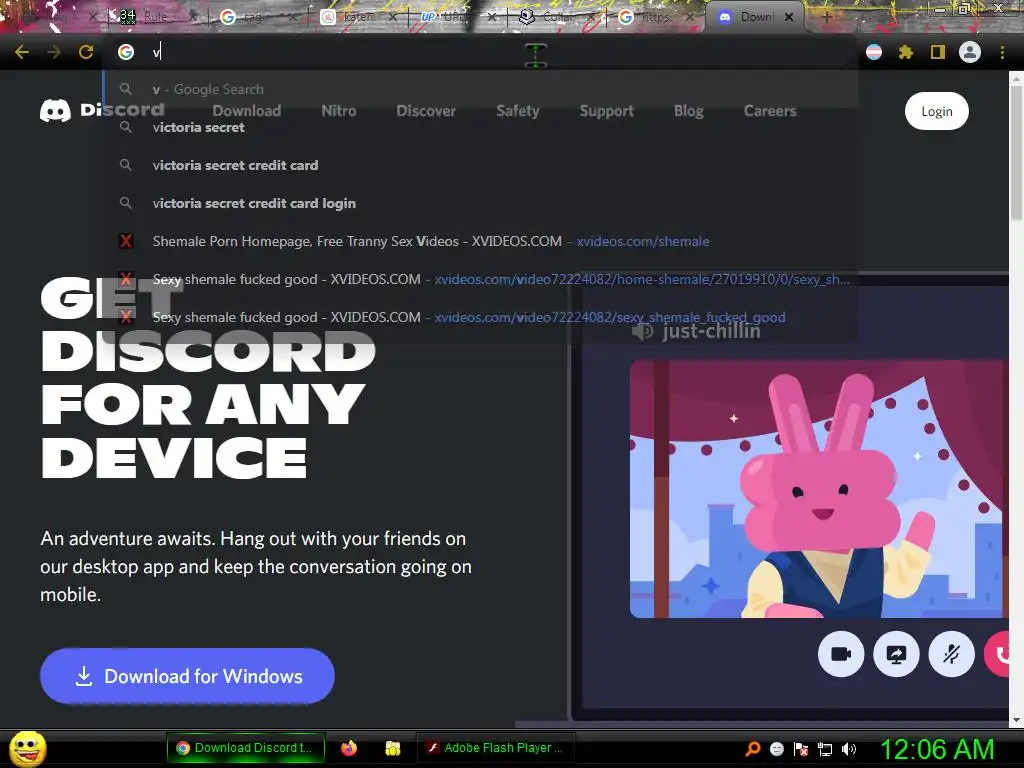Click the volume speaker tray icon

[849, 749]
